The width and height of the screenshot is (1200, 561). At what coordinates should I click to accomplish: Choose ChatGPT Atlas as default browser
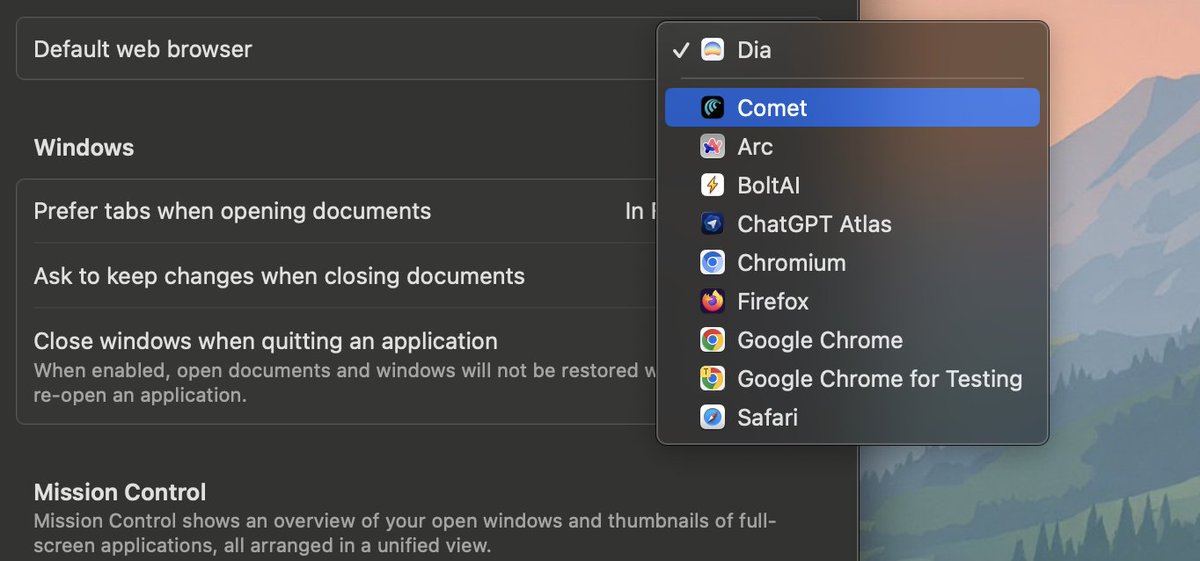pos(852,224)
